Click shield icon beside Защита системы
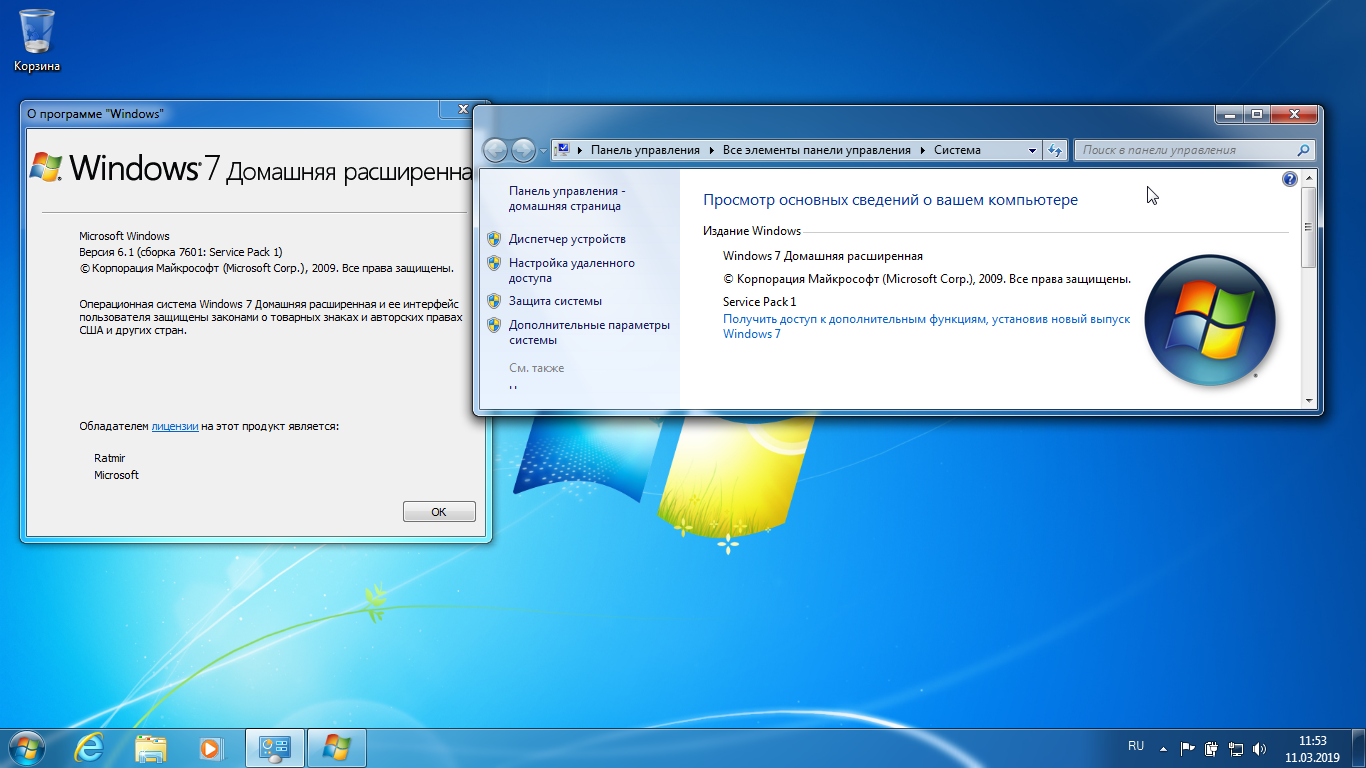Viewport: 1366px width, 768px height. (x=494, y=300)
